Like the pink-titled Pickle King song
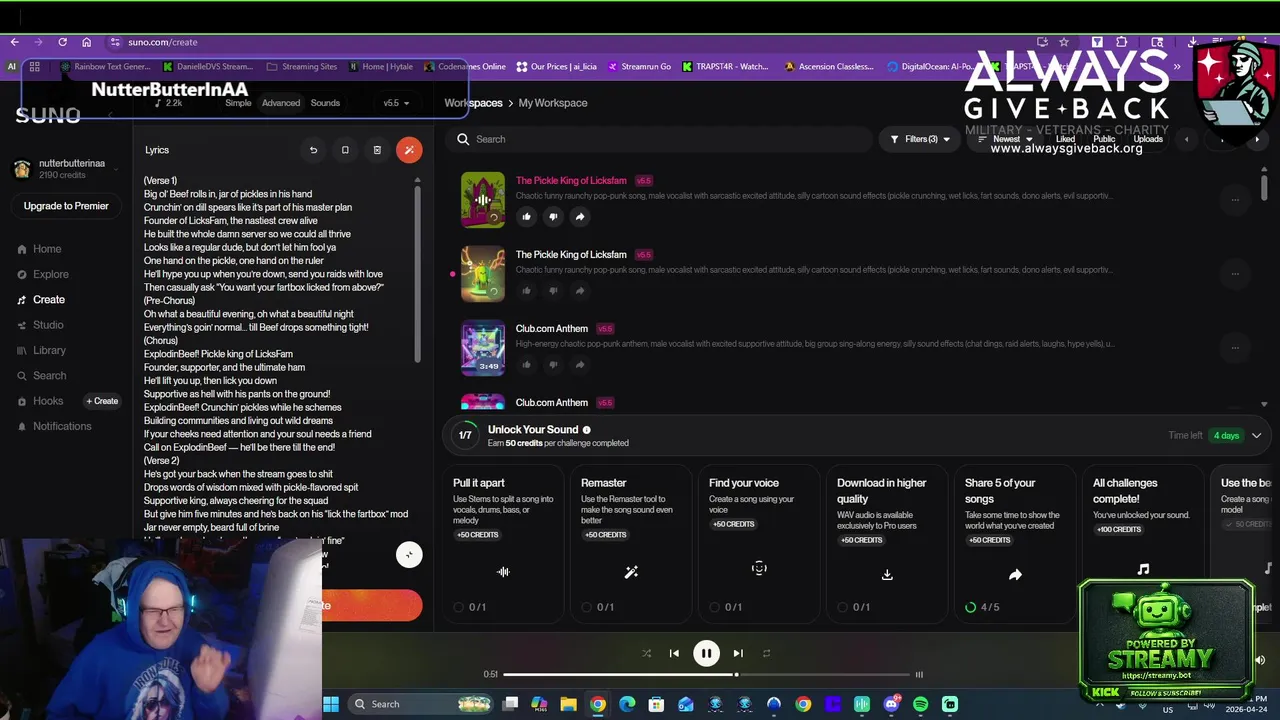 527,216
